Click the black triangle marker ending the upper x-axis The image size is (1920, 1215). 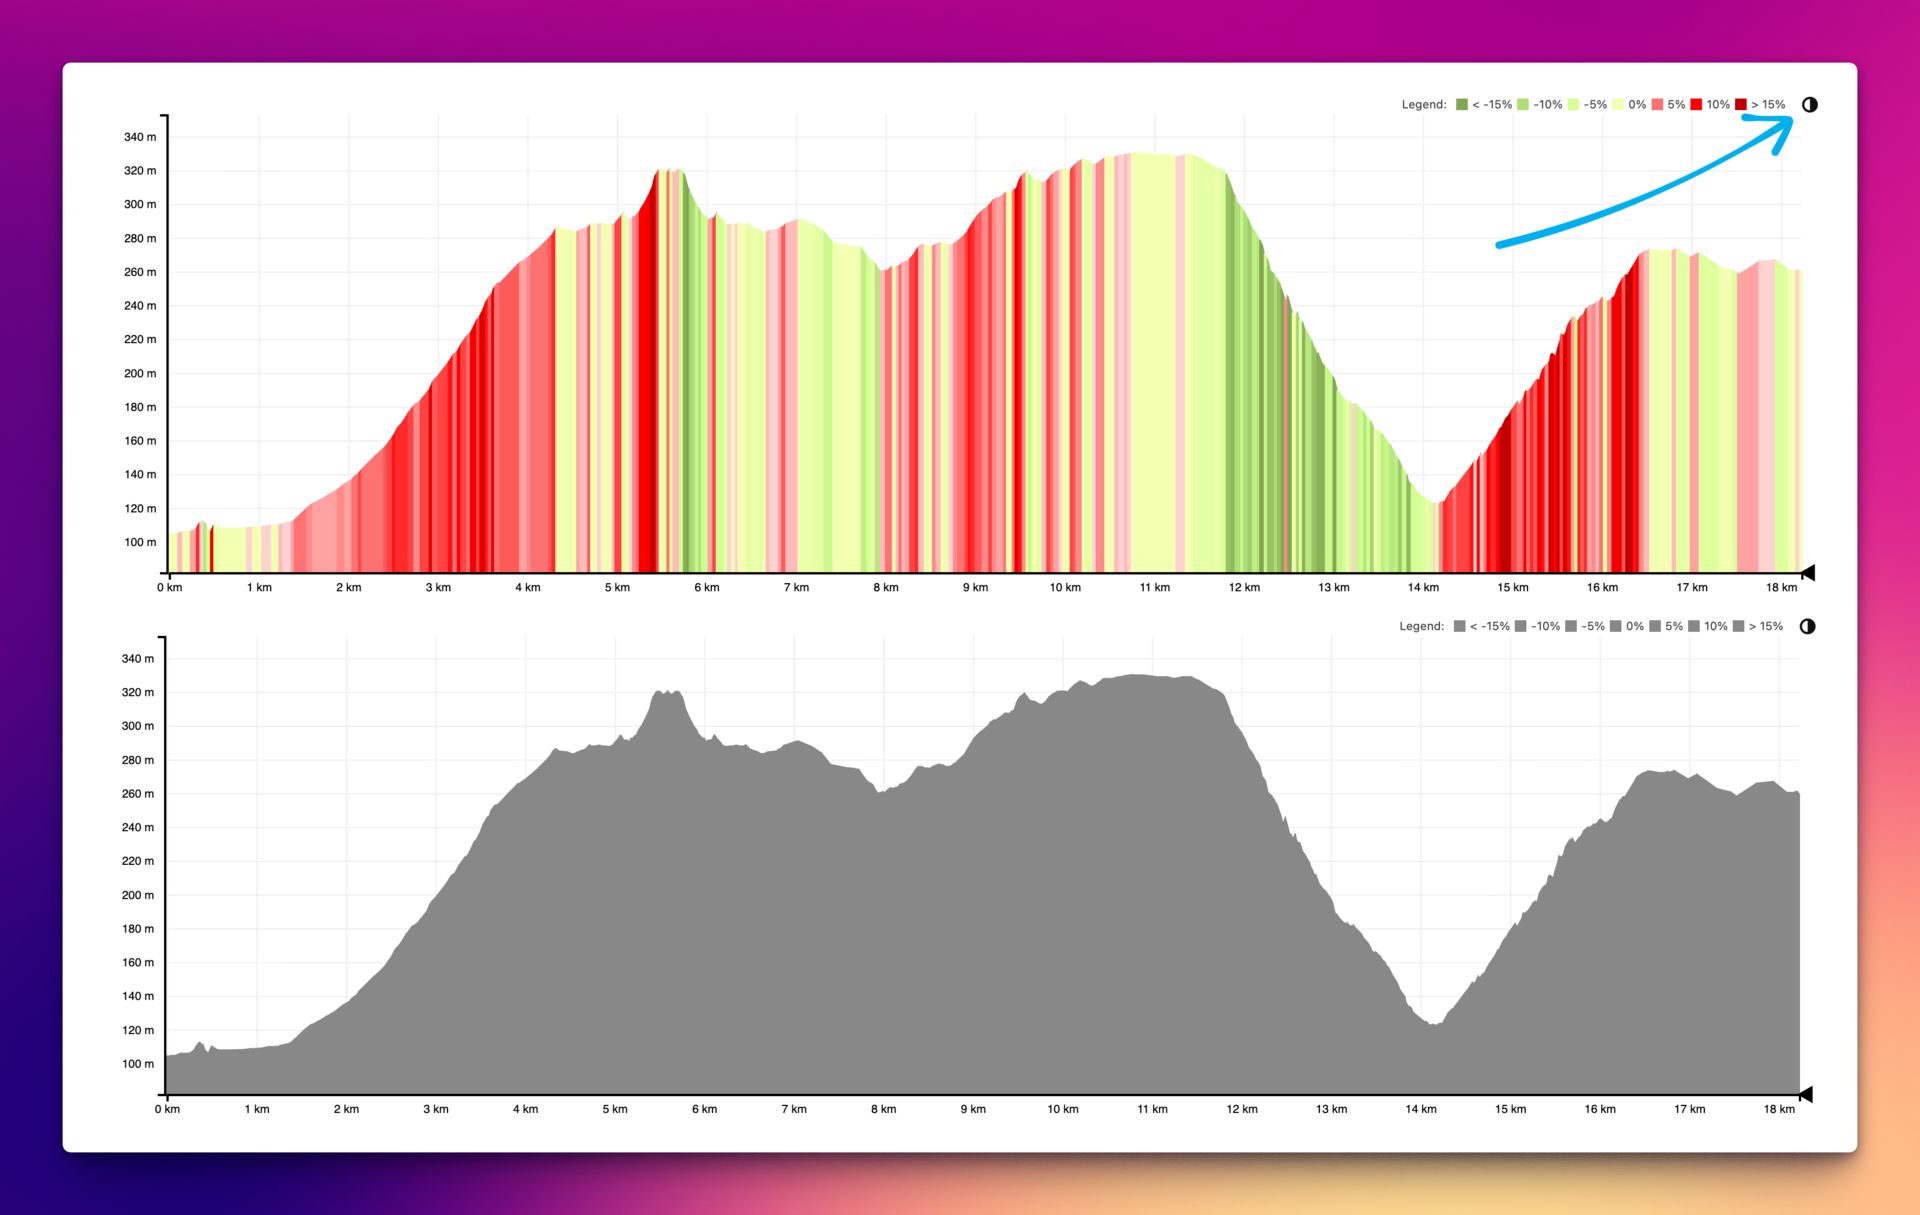[x=1808, y=573]
